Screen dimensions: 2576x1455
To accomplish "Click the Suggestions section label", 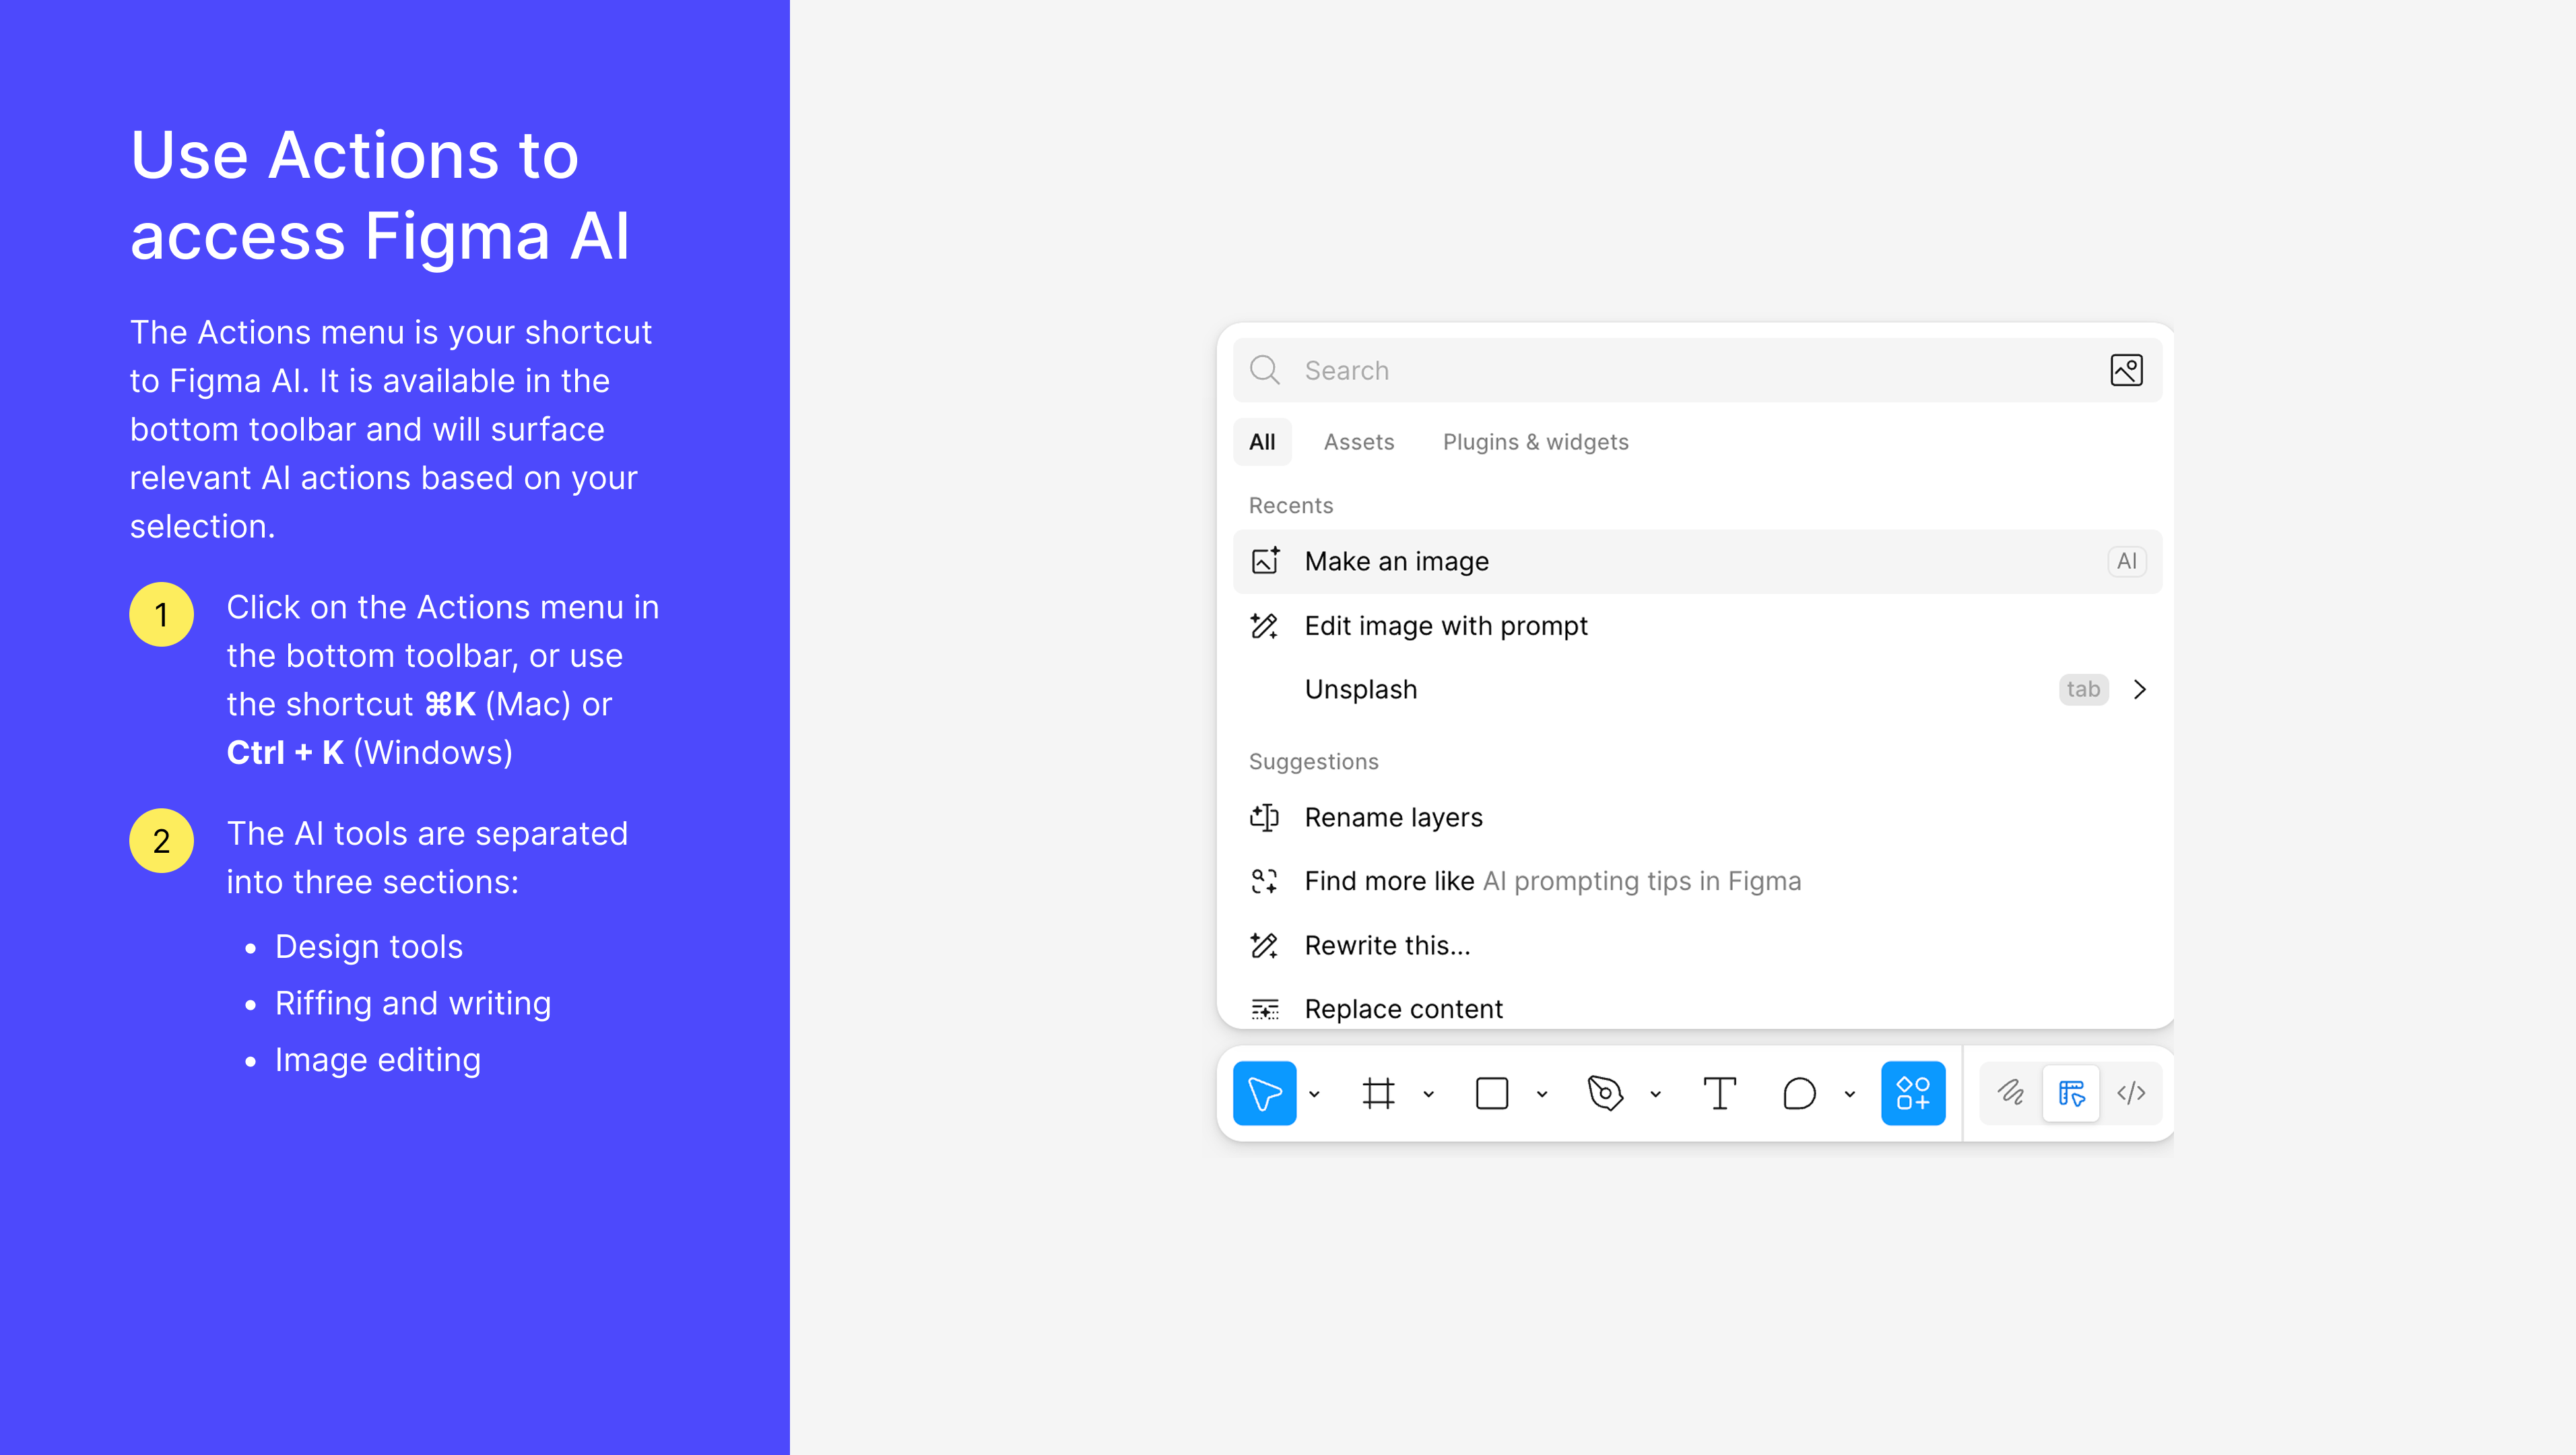I will point(1313,761).
